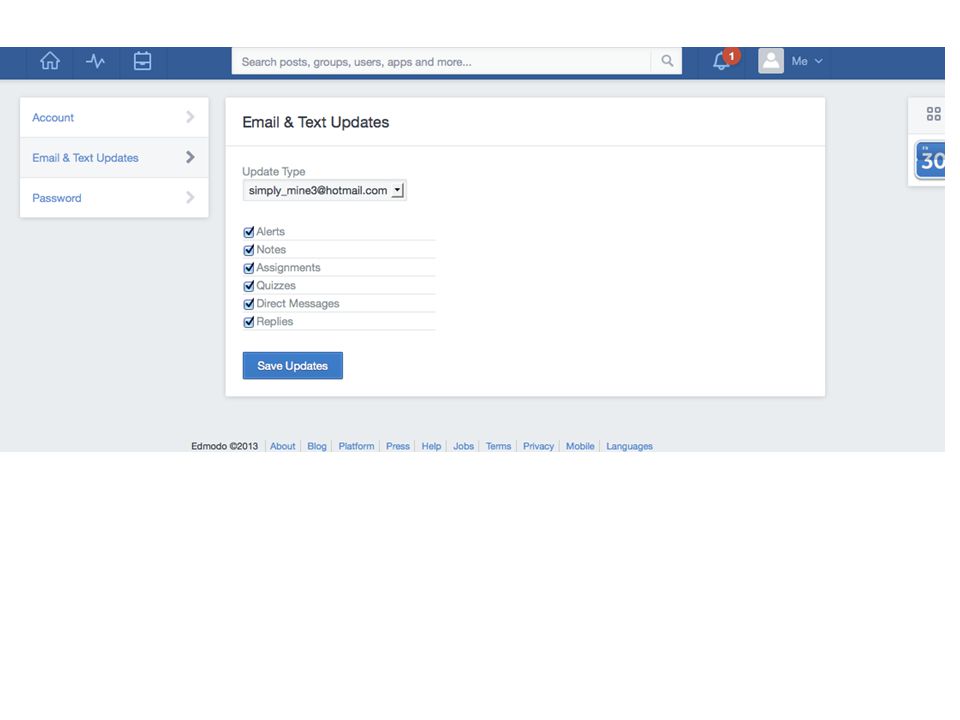Open the calendar icon showing 30

pos(931,160)
